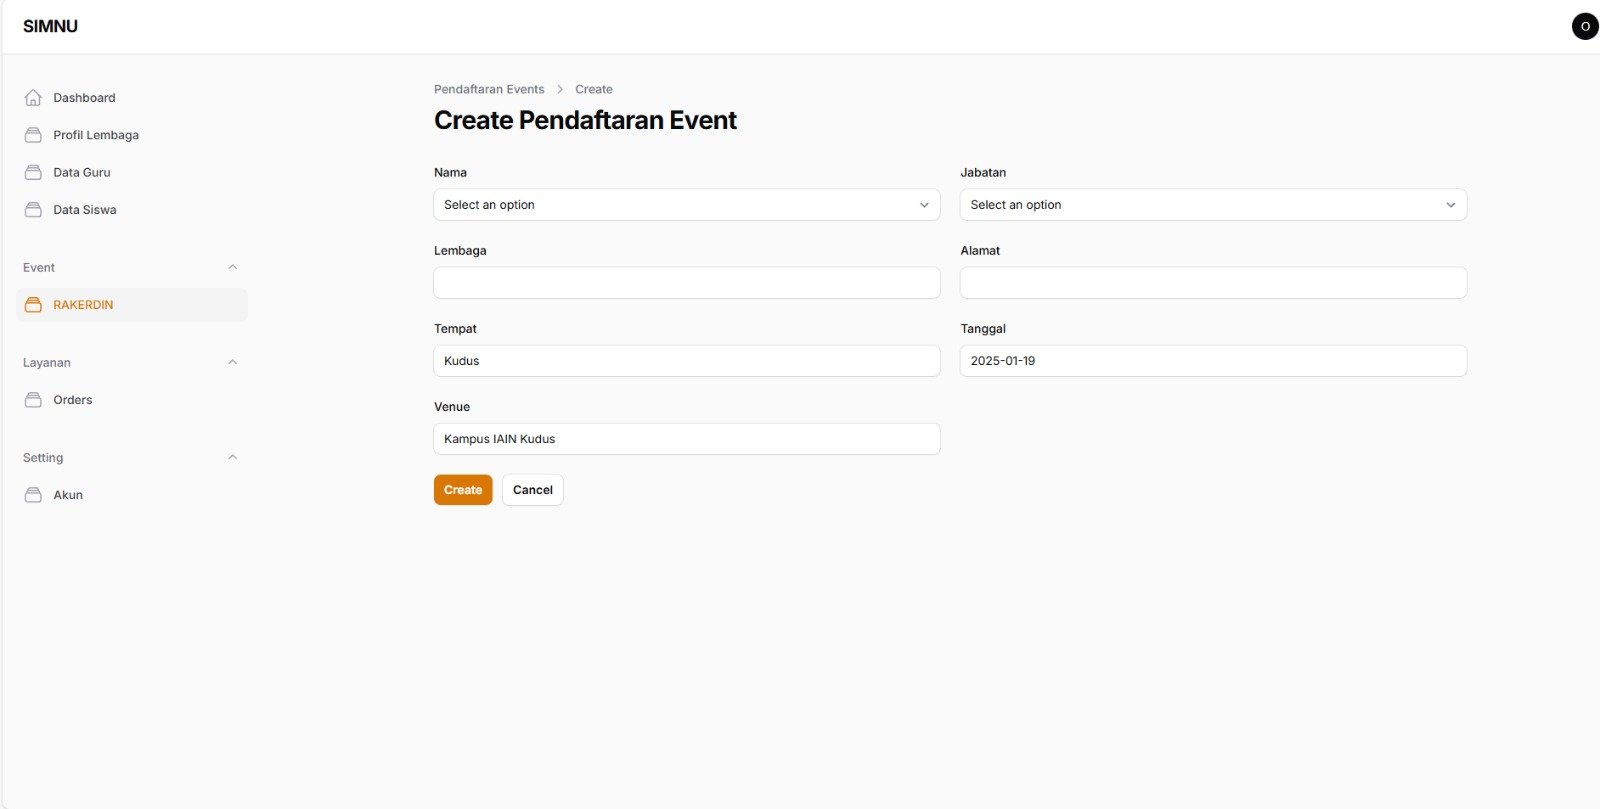Select RAKERDIN in the sidebar

tap(132, 305)
